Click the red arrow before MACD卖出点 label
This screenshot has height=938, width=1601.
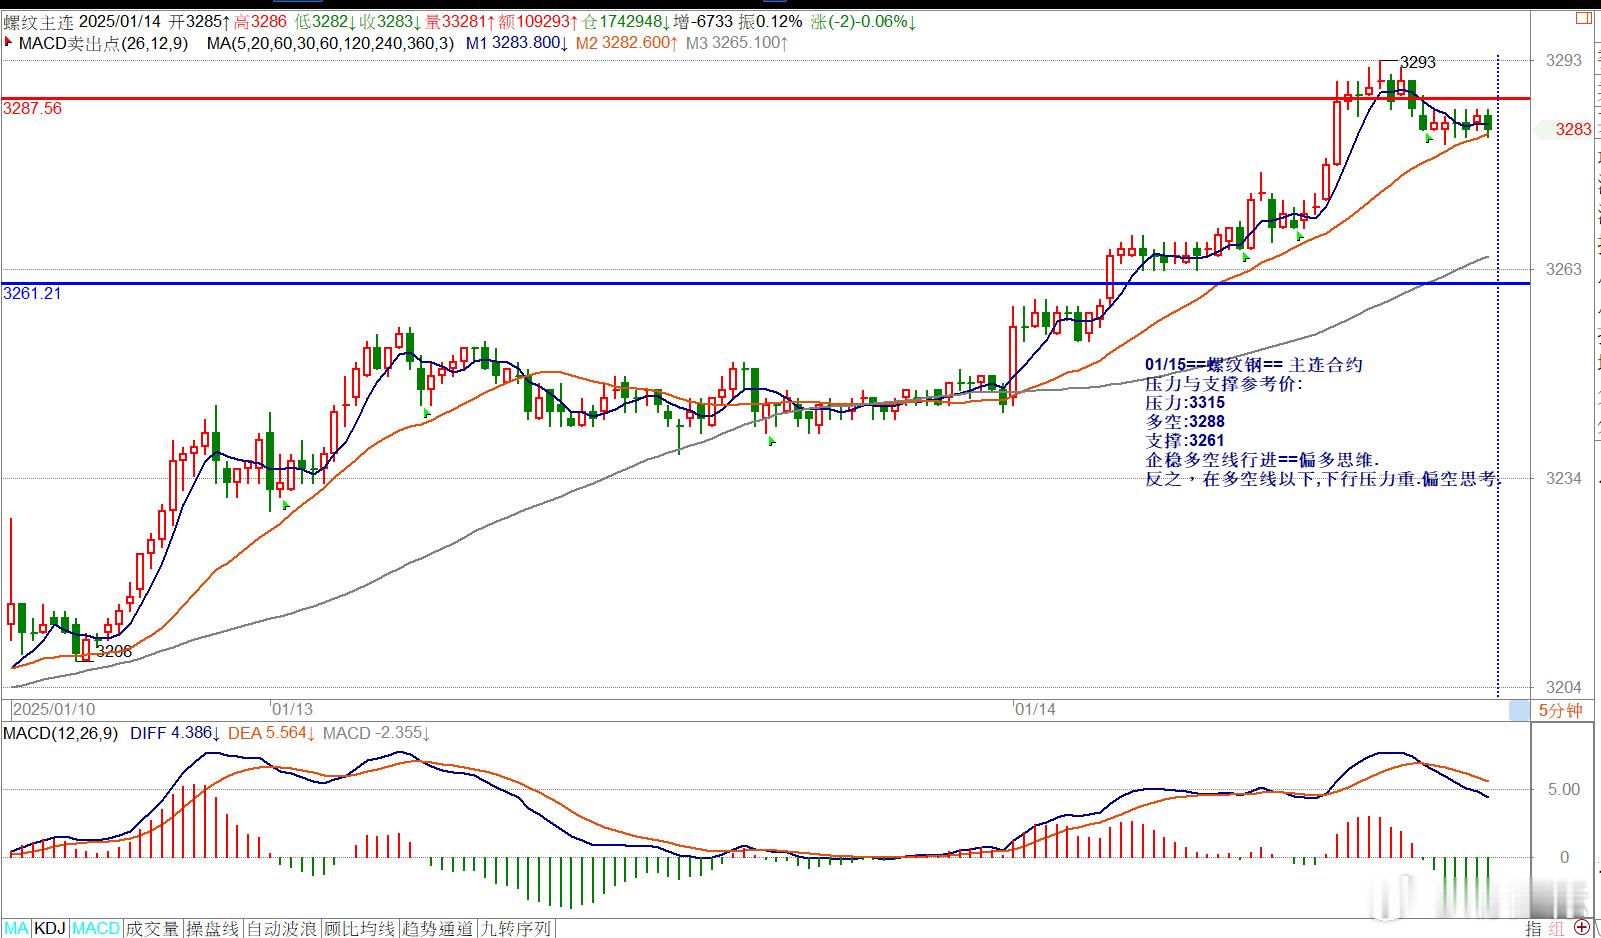[9, 43]
